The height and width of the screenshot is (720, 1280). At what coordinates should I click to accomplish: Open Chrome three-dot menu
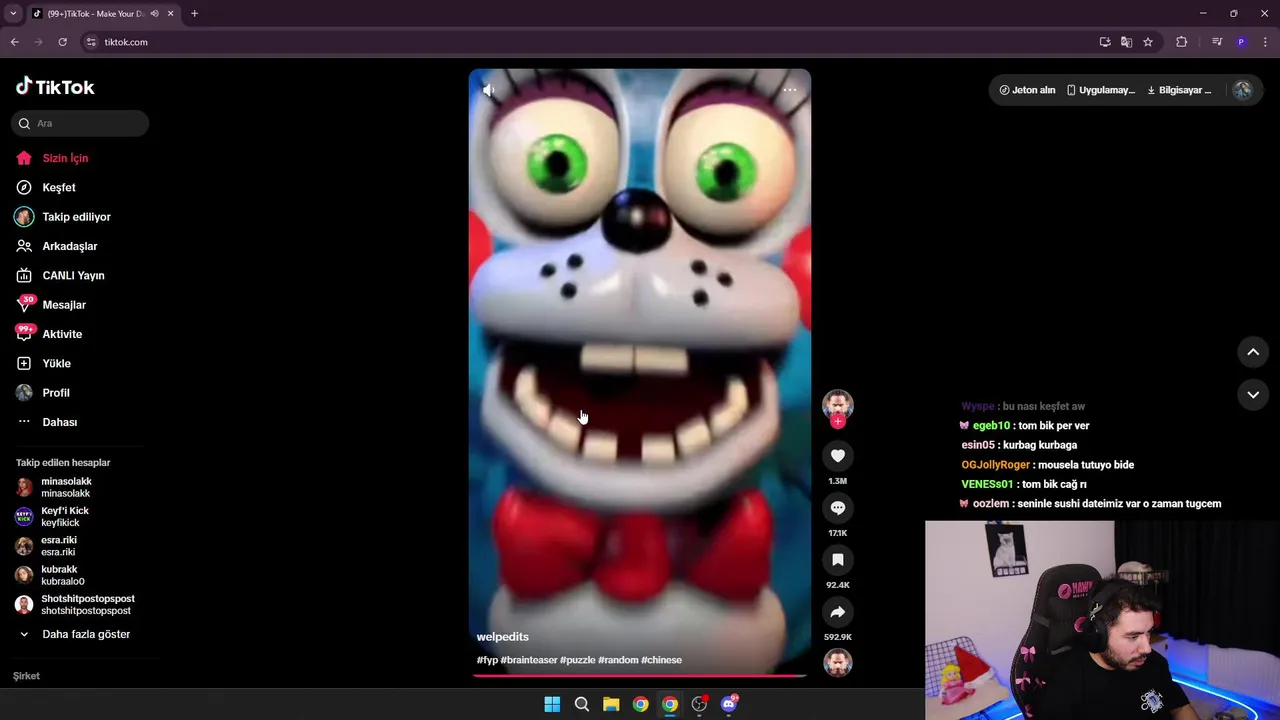point(1266,42)
